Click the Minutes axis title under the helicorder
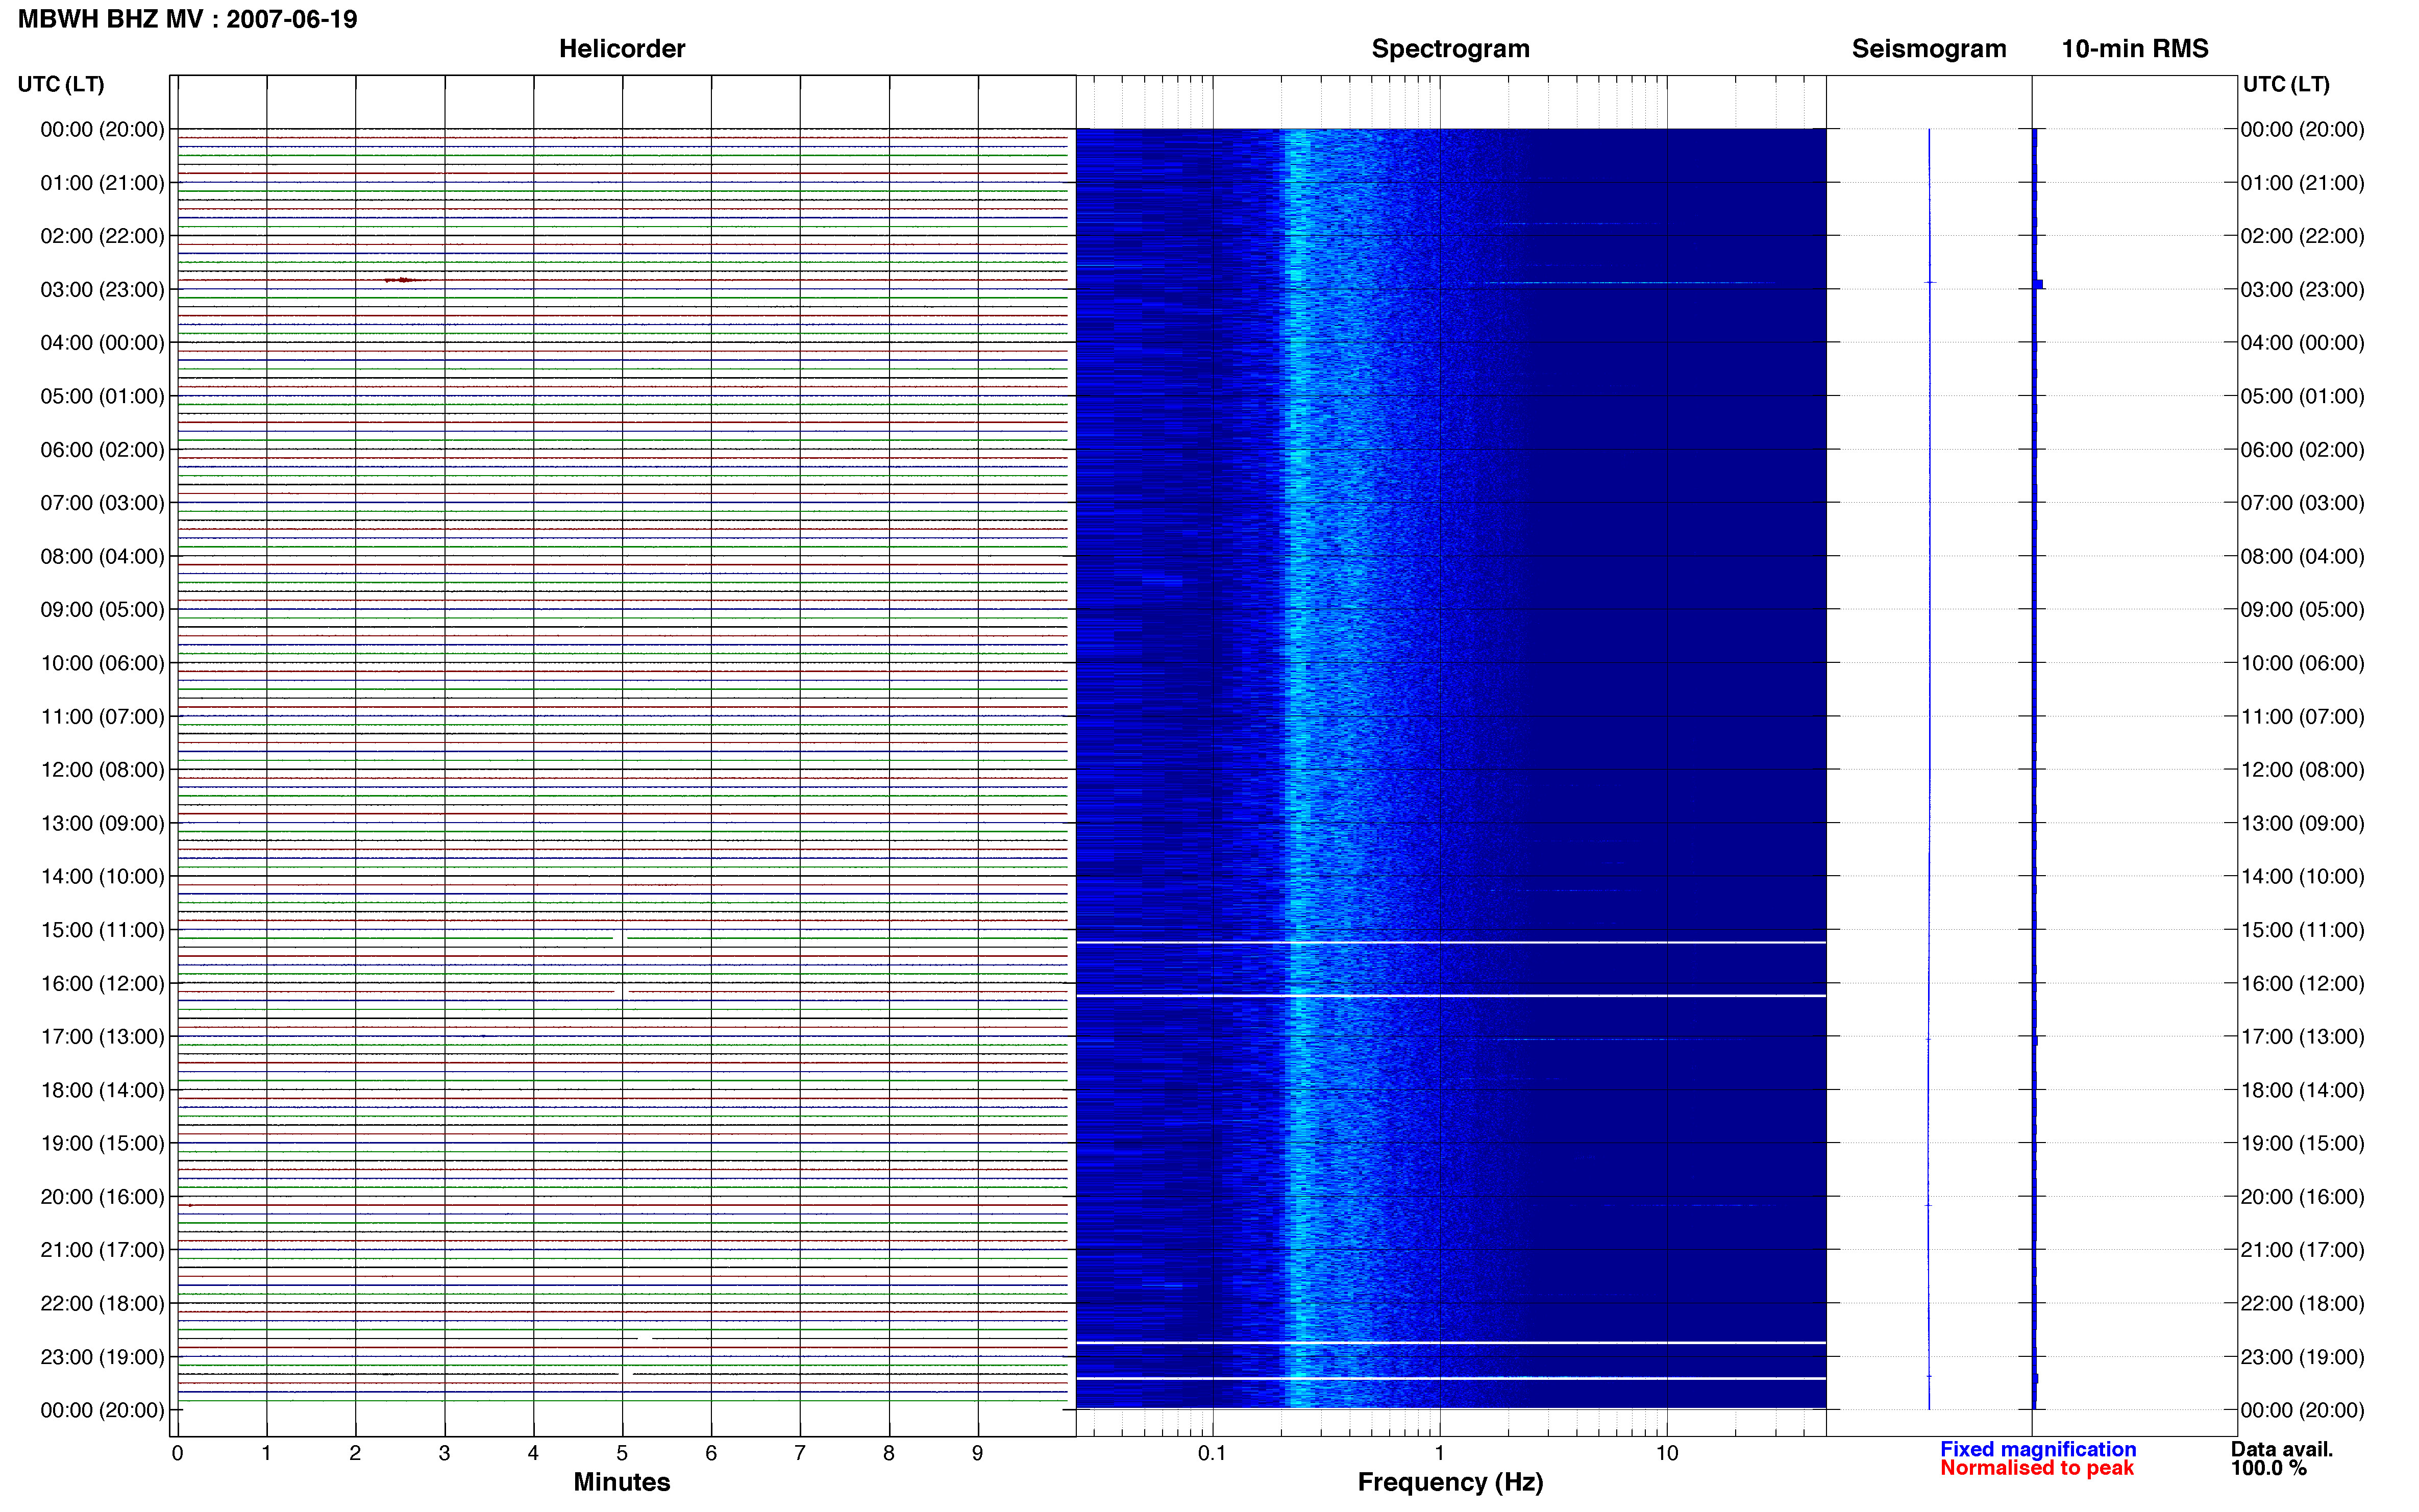This screenshot has width=2419, height=1512. (621, 1482)
